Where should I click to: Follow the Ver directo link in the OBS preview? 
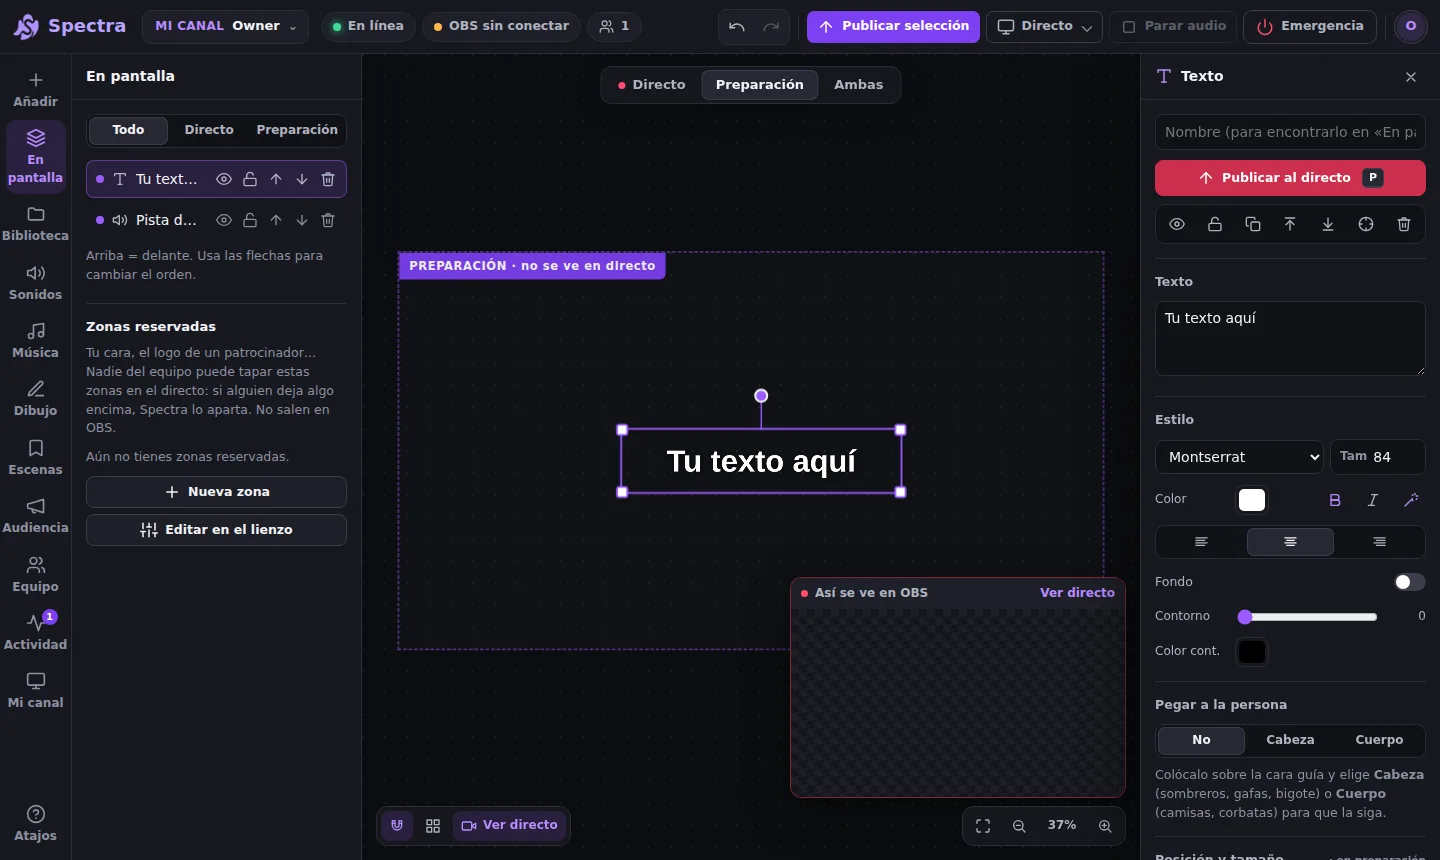click(x=1077, y=593)
